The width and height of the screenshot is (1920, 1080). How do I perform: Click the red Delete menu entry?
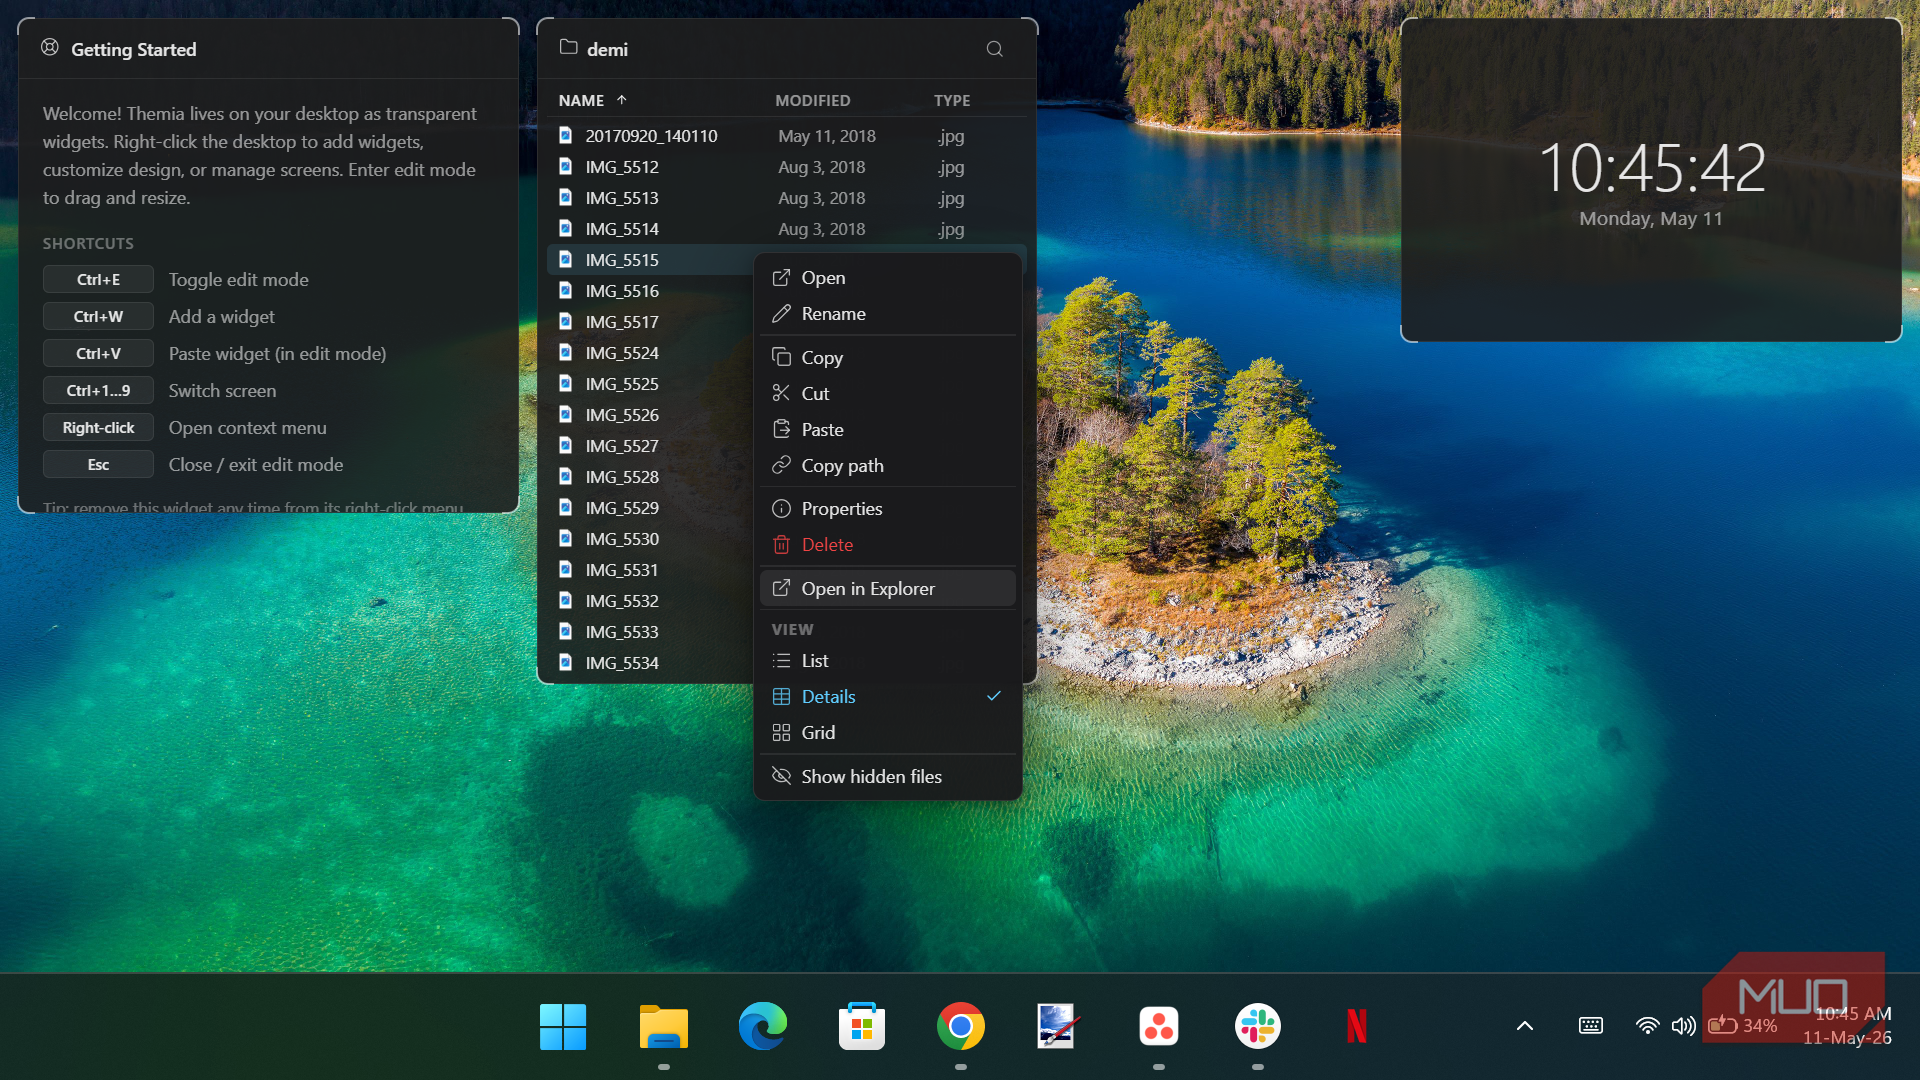(x=888, y=545)
